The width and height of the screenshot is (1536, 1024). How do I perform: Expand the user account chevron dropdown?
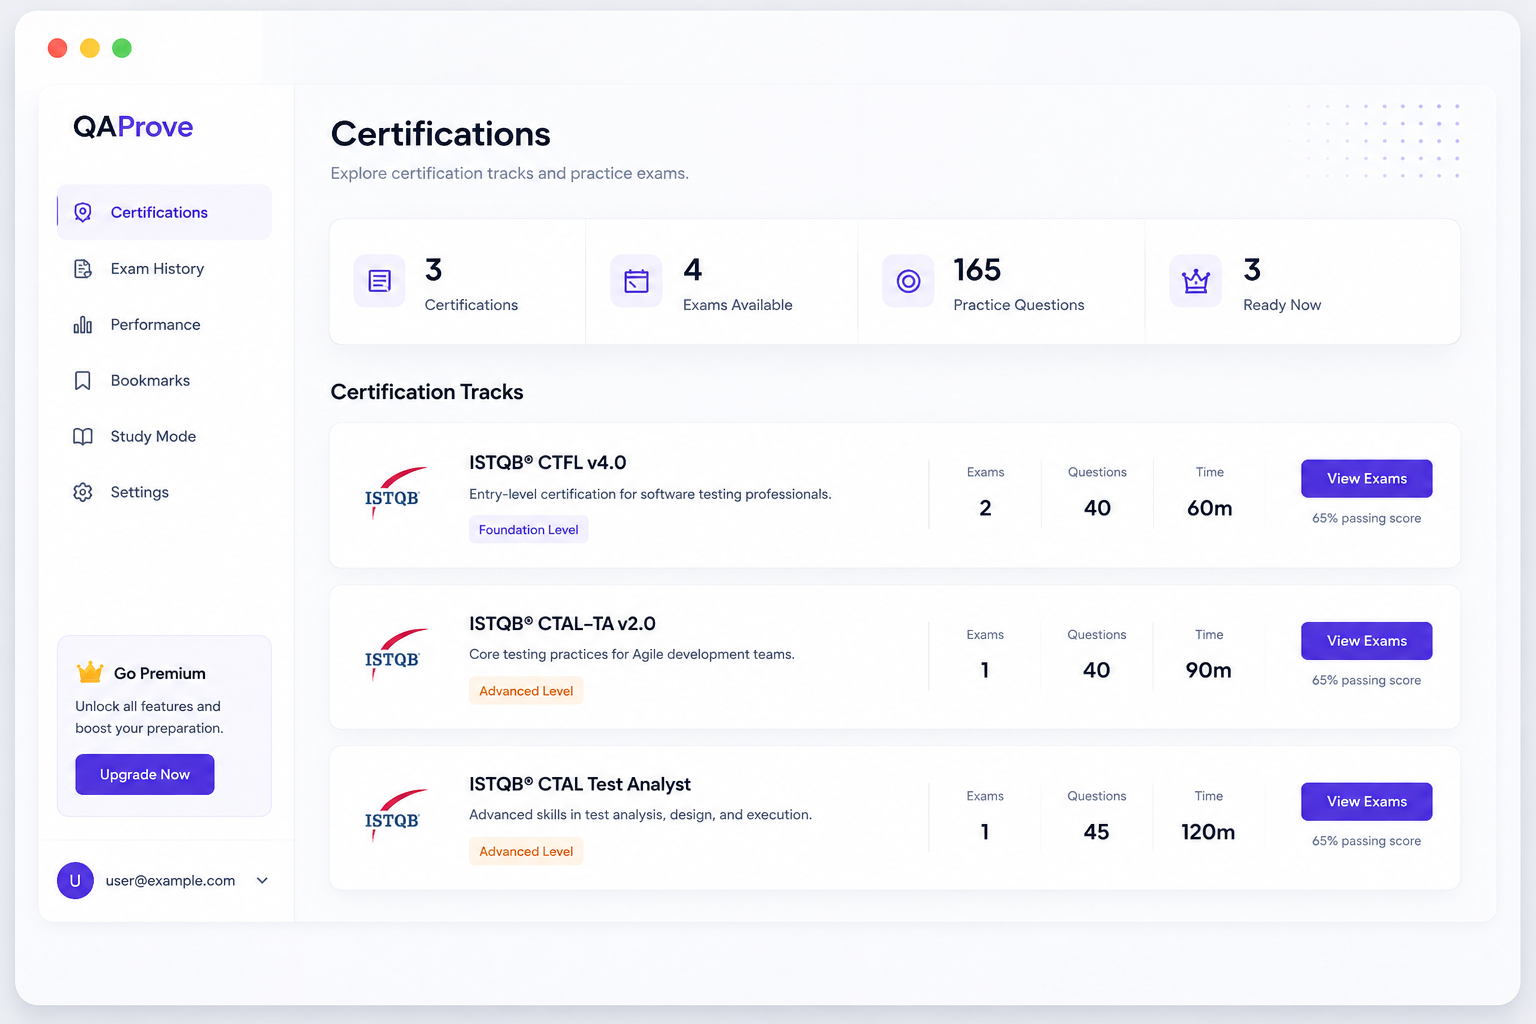point(262,881)
